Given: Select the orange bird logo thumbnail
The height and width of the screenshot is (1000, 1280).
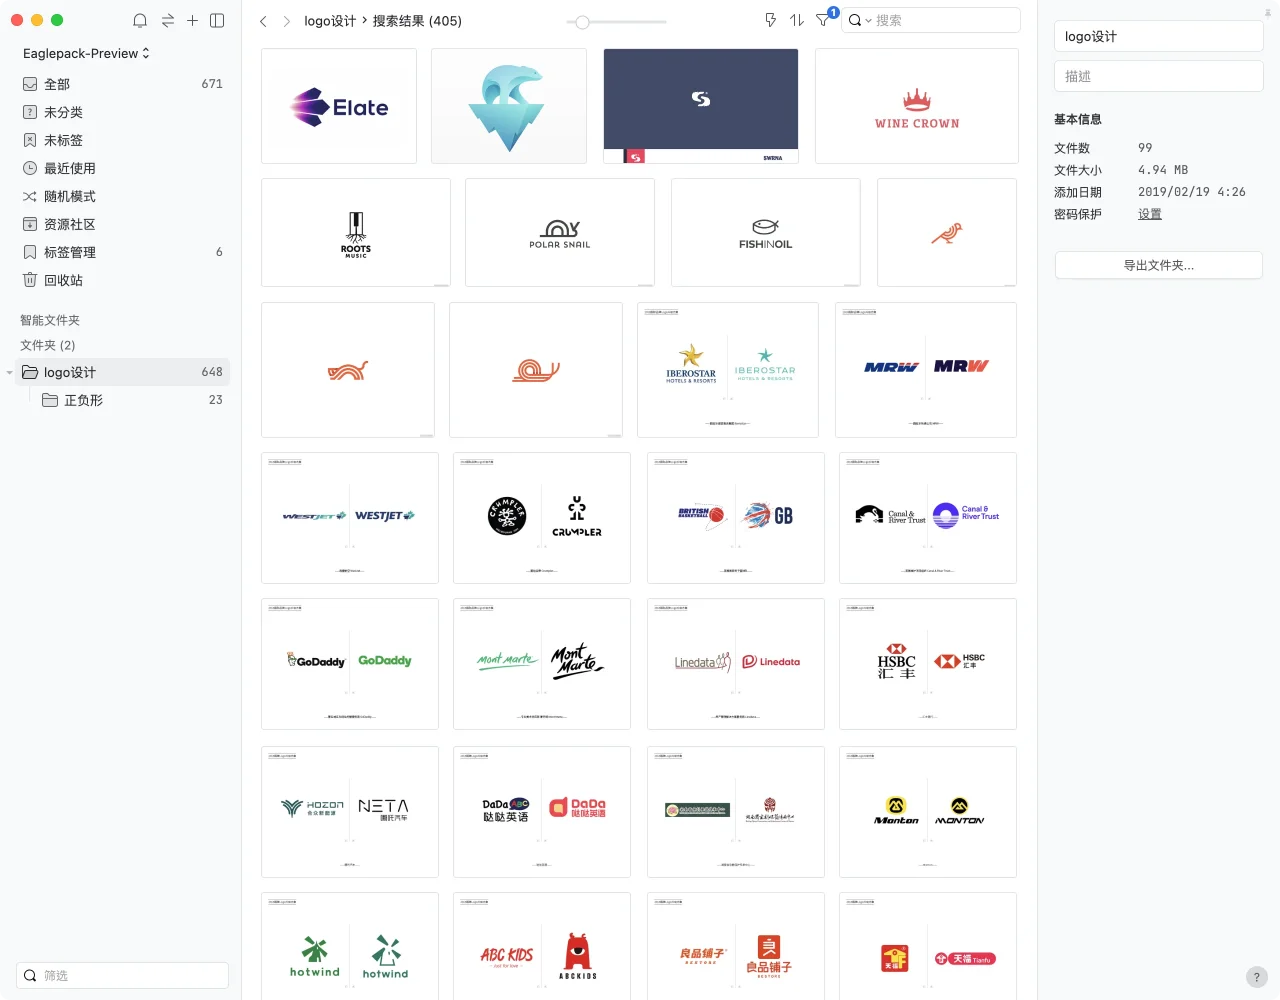Looking at the screenshot, I should point(947,233).
